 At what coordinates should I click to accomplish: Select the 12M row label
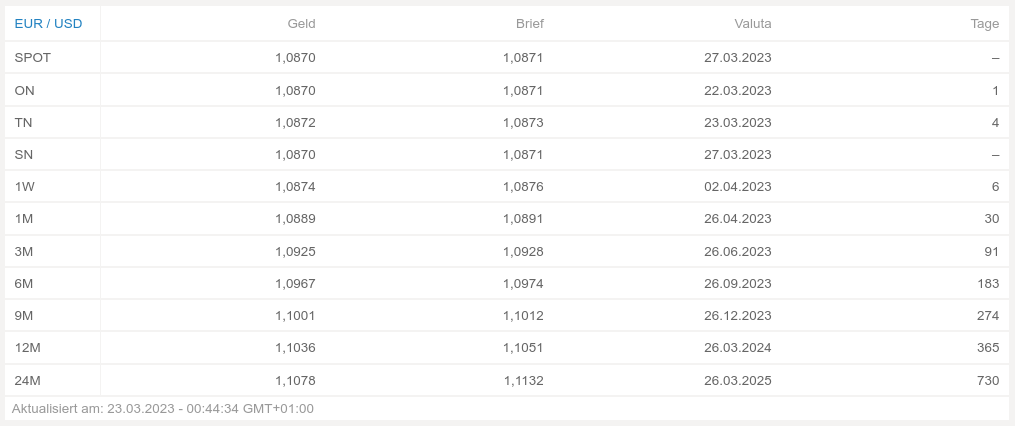(28, 348)
